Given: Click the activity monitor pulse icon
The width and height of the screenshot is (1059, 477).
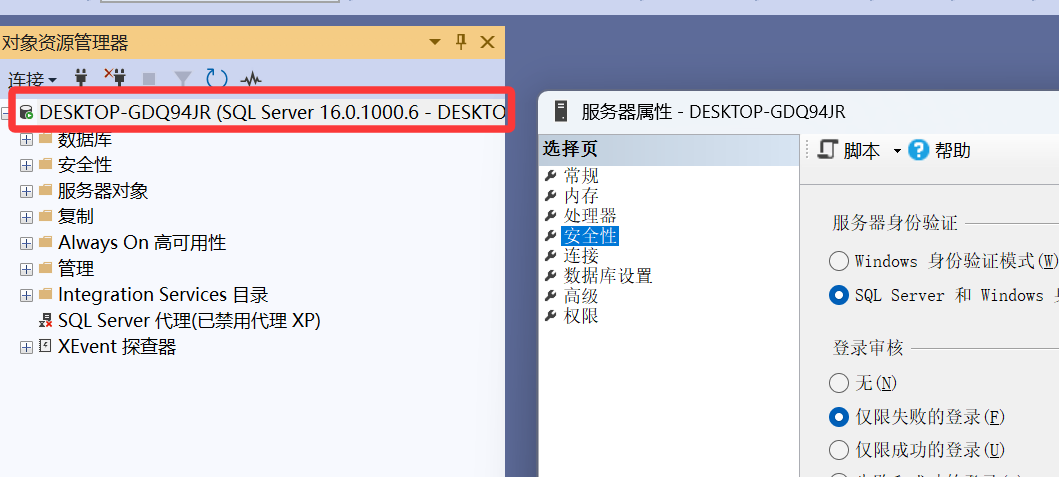Looking at the screenshot, I should [251, 79].
